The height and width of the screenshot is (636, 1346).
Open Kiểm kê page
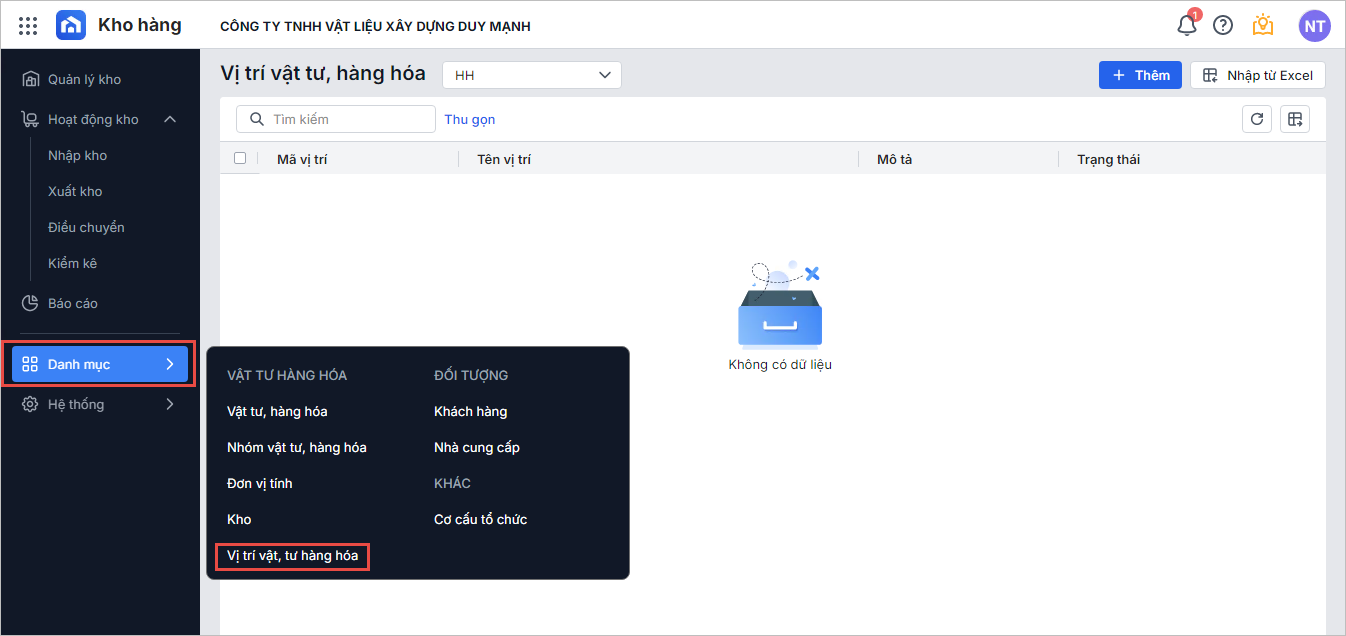(x=72, y=263)
